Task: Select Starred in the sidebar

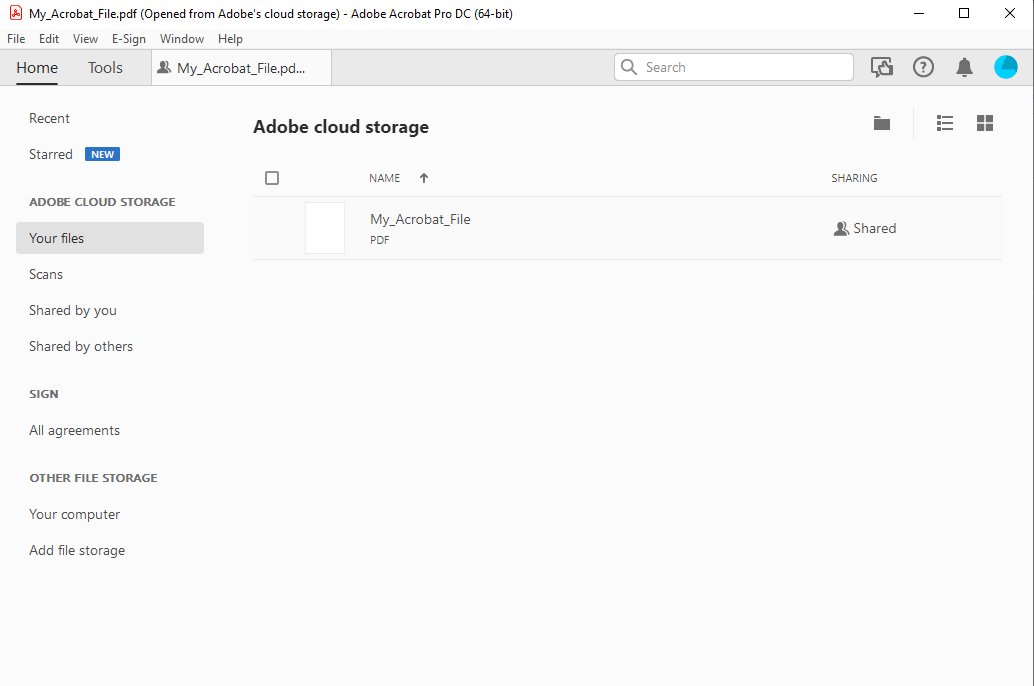Action: (x=51, y=154)
